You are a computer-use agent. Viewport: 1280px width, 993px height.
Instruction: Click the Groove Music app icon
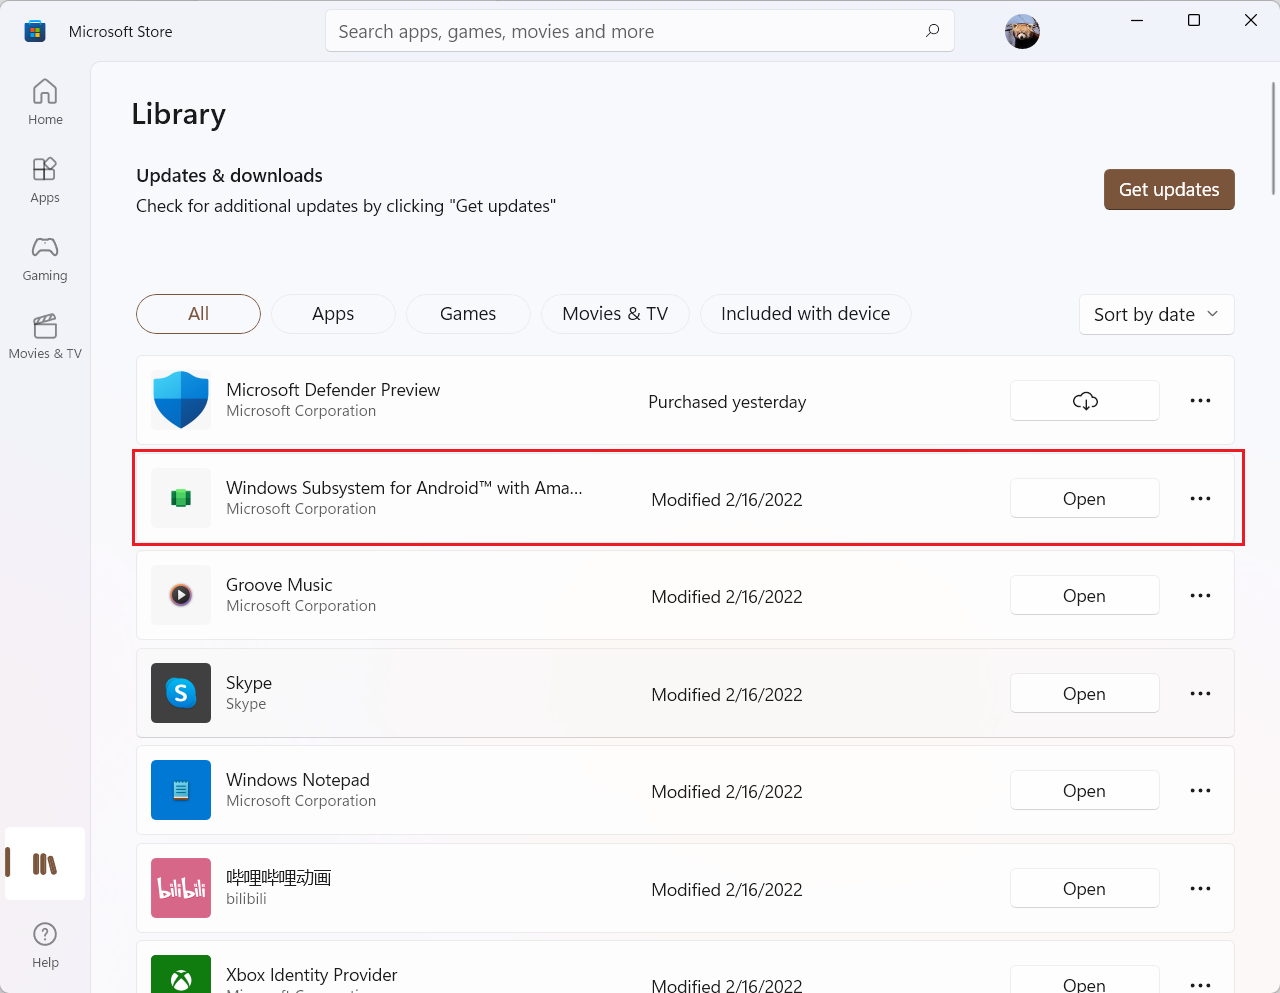pyautogui.click(x=181, y=595)
